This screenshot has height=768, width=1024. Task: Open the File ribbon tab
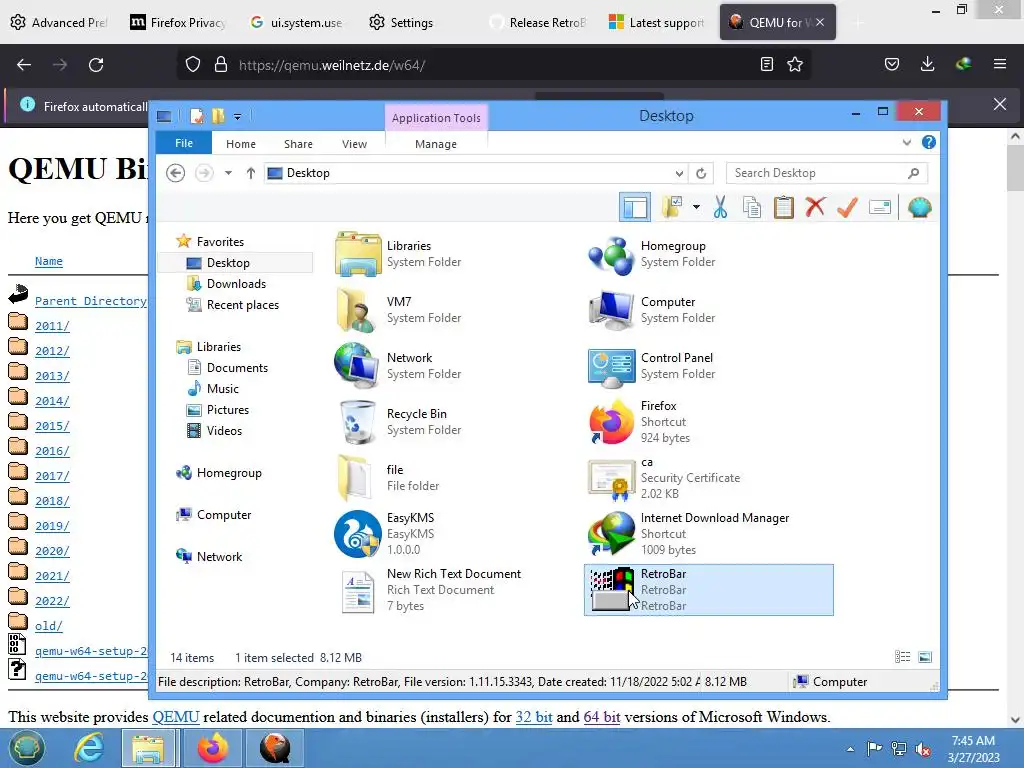[x=184, y=143]
